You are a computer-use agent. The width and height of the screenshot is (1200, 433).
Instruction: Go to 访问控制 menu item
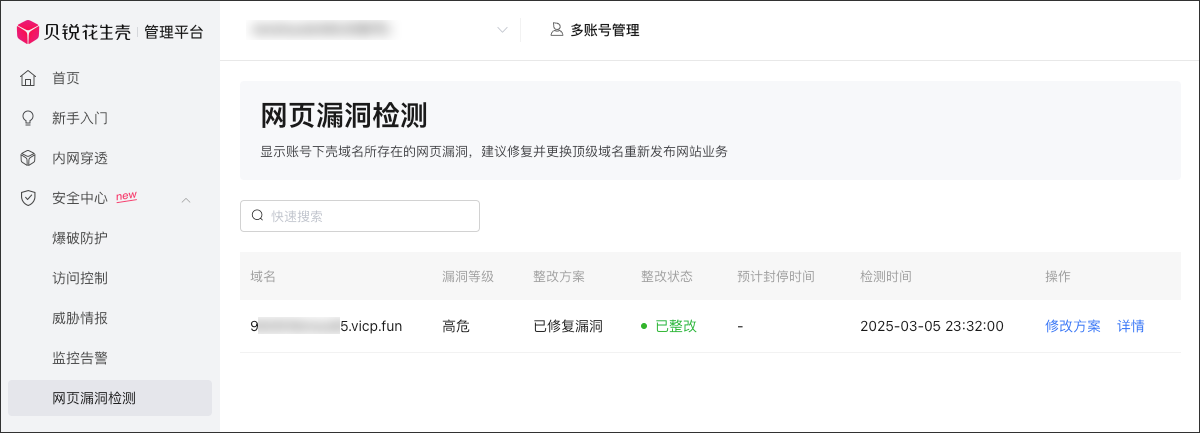(x=80, y=278)
